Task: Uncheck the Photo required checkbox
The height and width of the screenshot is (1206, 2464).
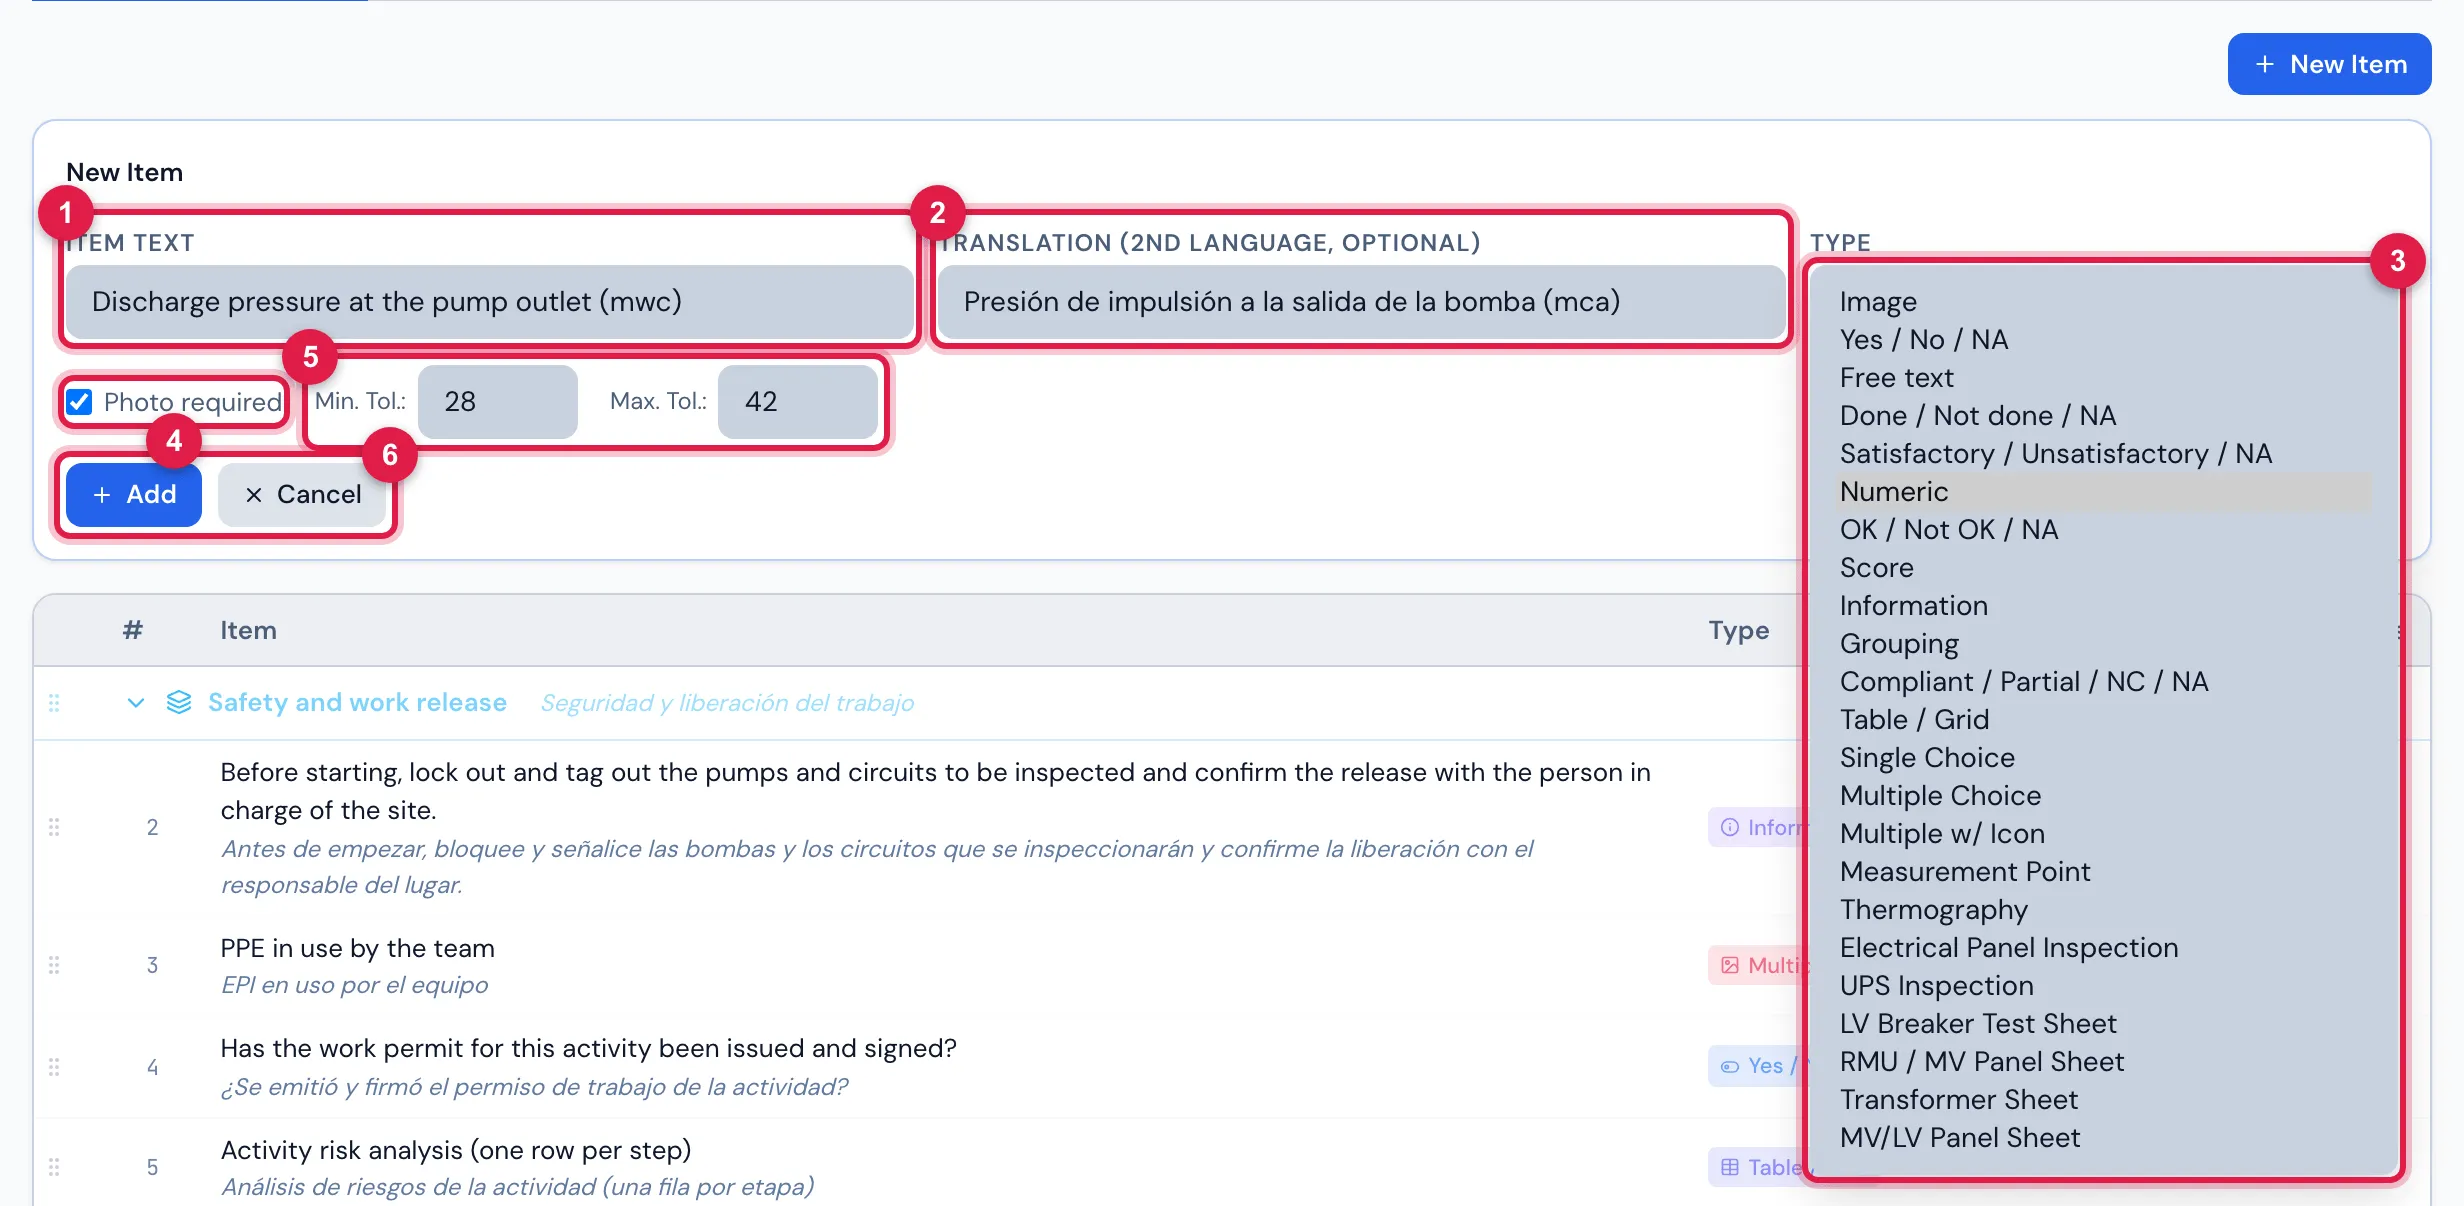Action: tap(79, 402)
